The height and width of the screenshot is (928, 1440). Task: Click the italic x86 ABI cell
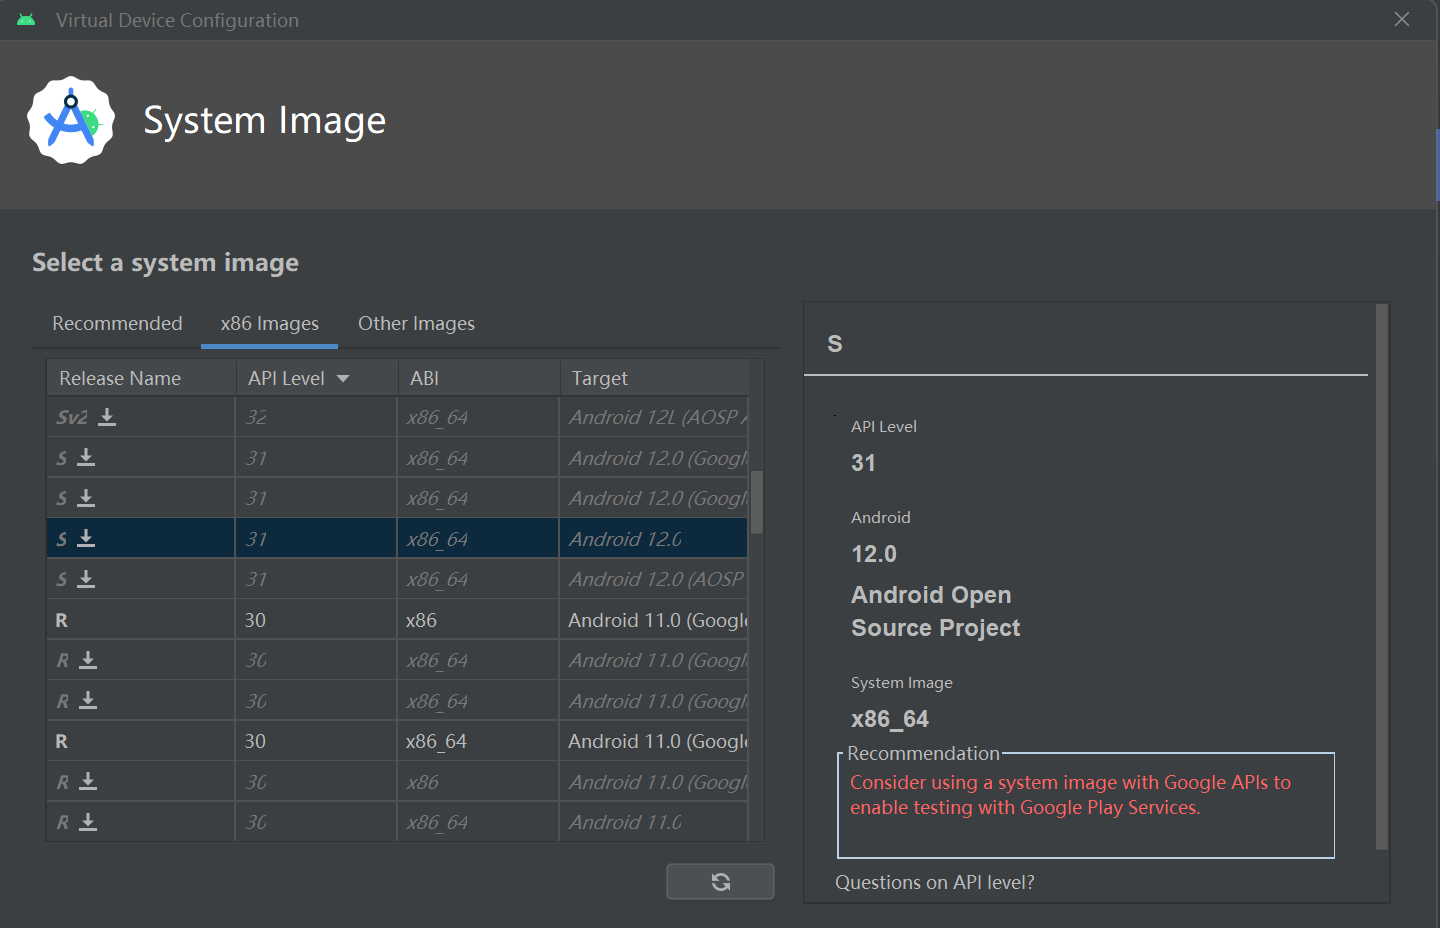[478, 781]
